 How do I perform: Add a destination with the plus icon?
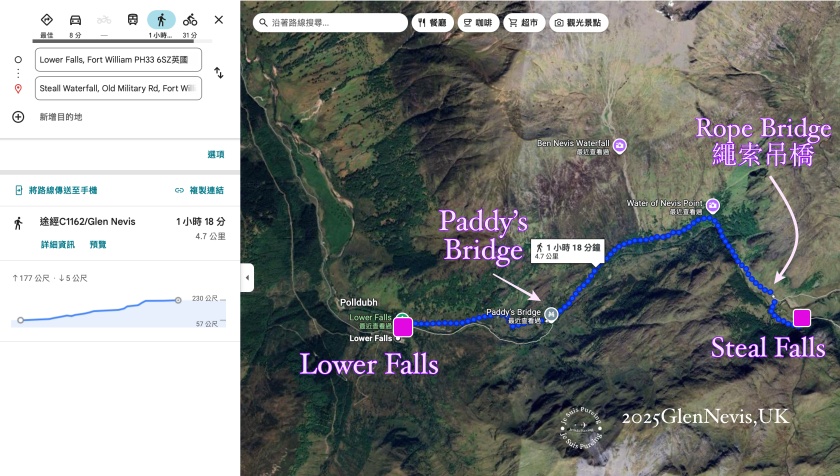pyautogui.click(x=18, y=117)
